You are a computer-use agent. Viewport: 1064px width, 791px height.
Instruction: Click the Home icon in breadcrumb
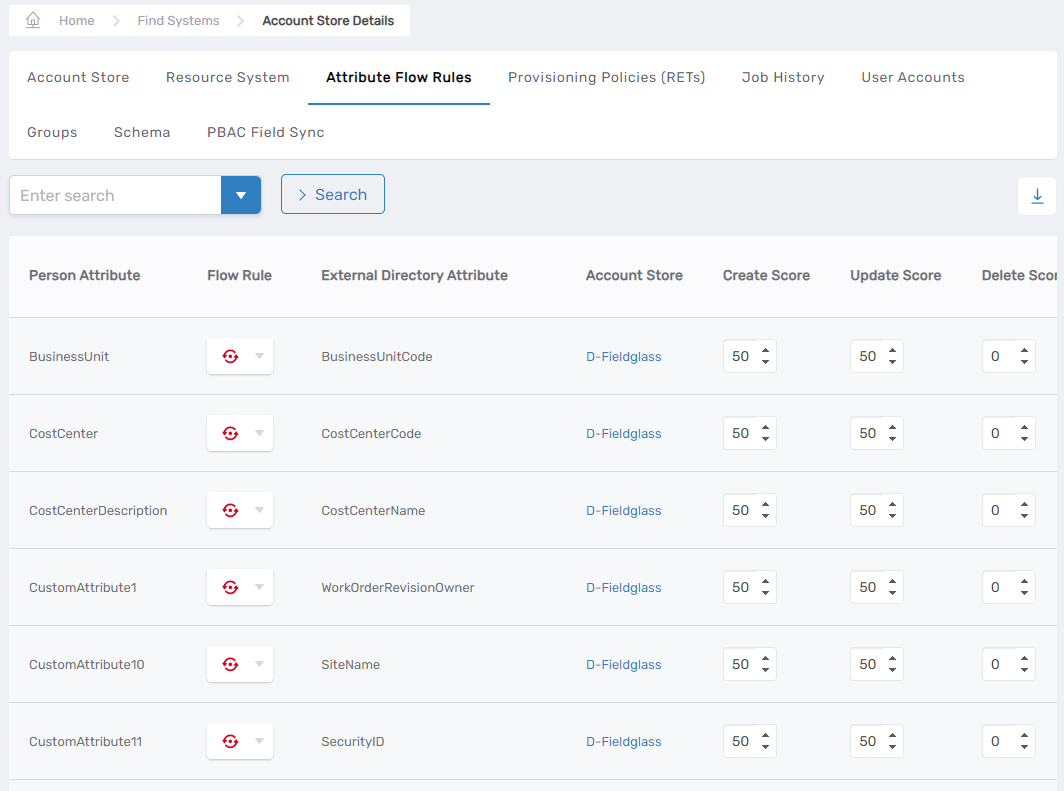coord(33,20)
